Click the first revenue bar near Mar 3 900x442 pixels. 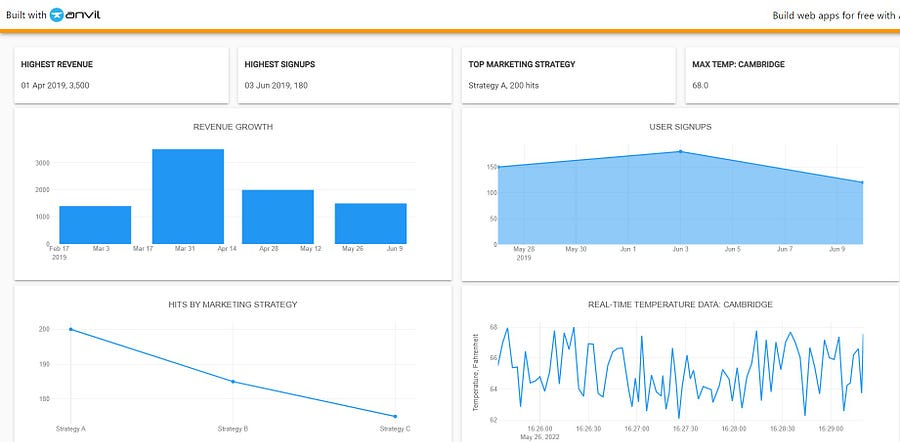click(95, 225)
